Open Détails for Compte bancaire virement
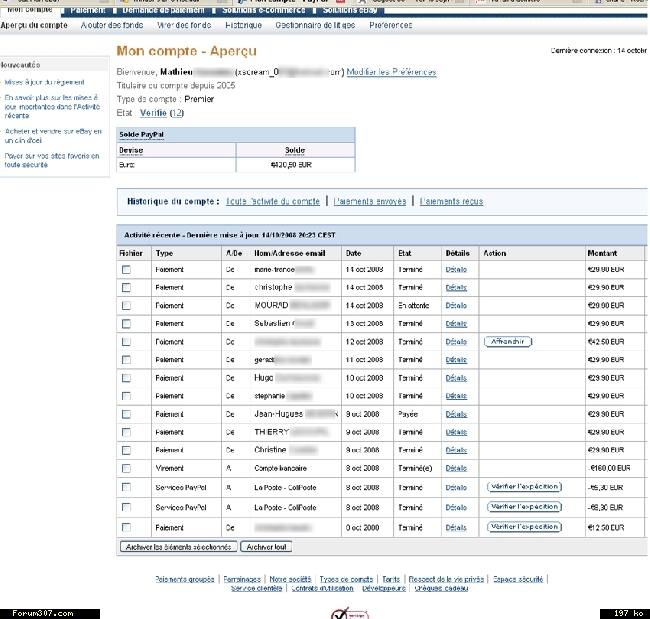650x619 pixels. coord(456,468)
